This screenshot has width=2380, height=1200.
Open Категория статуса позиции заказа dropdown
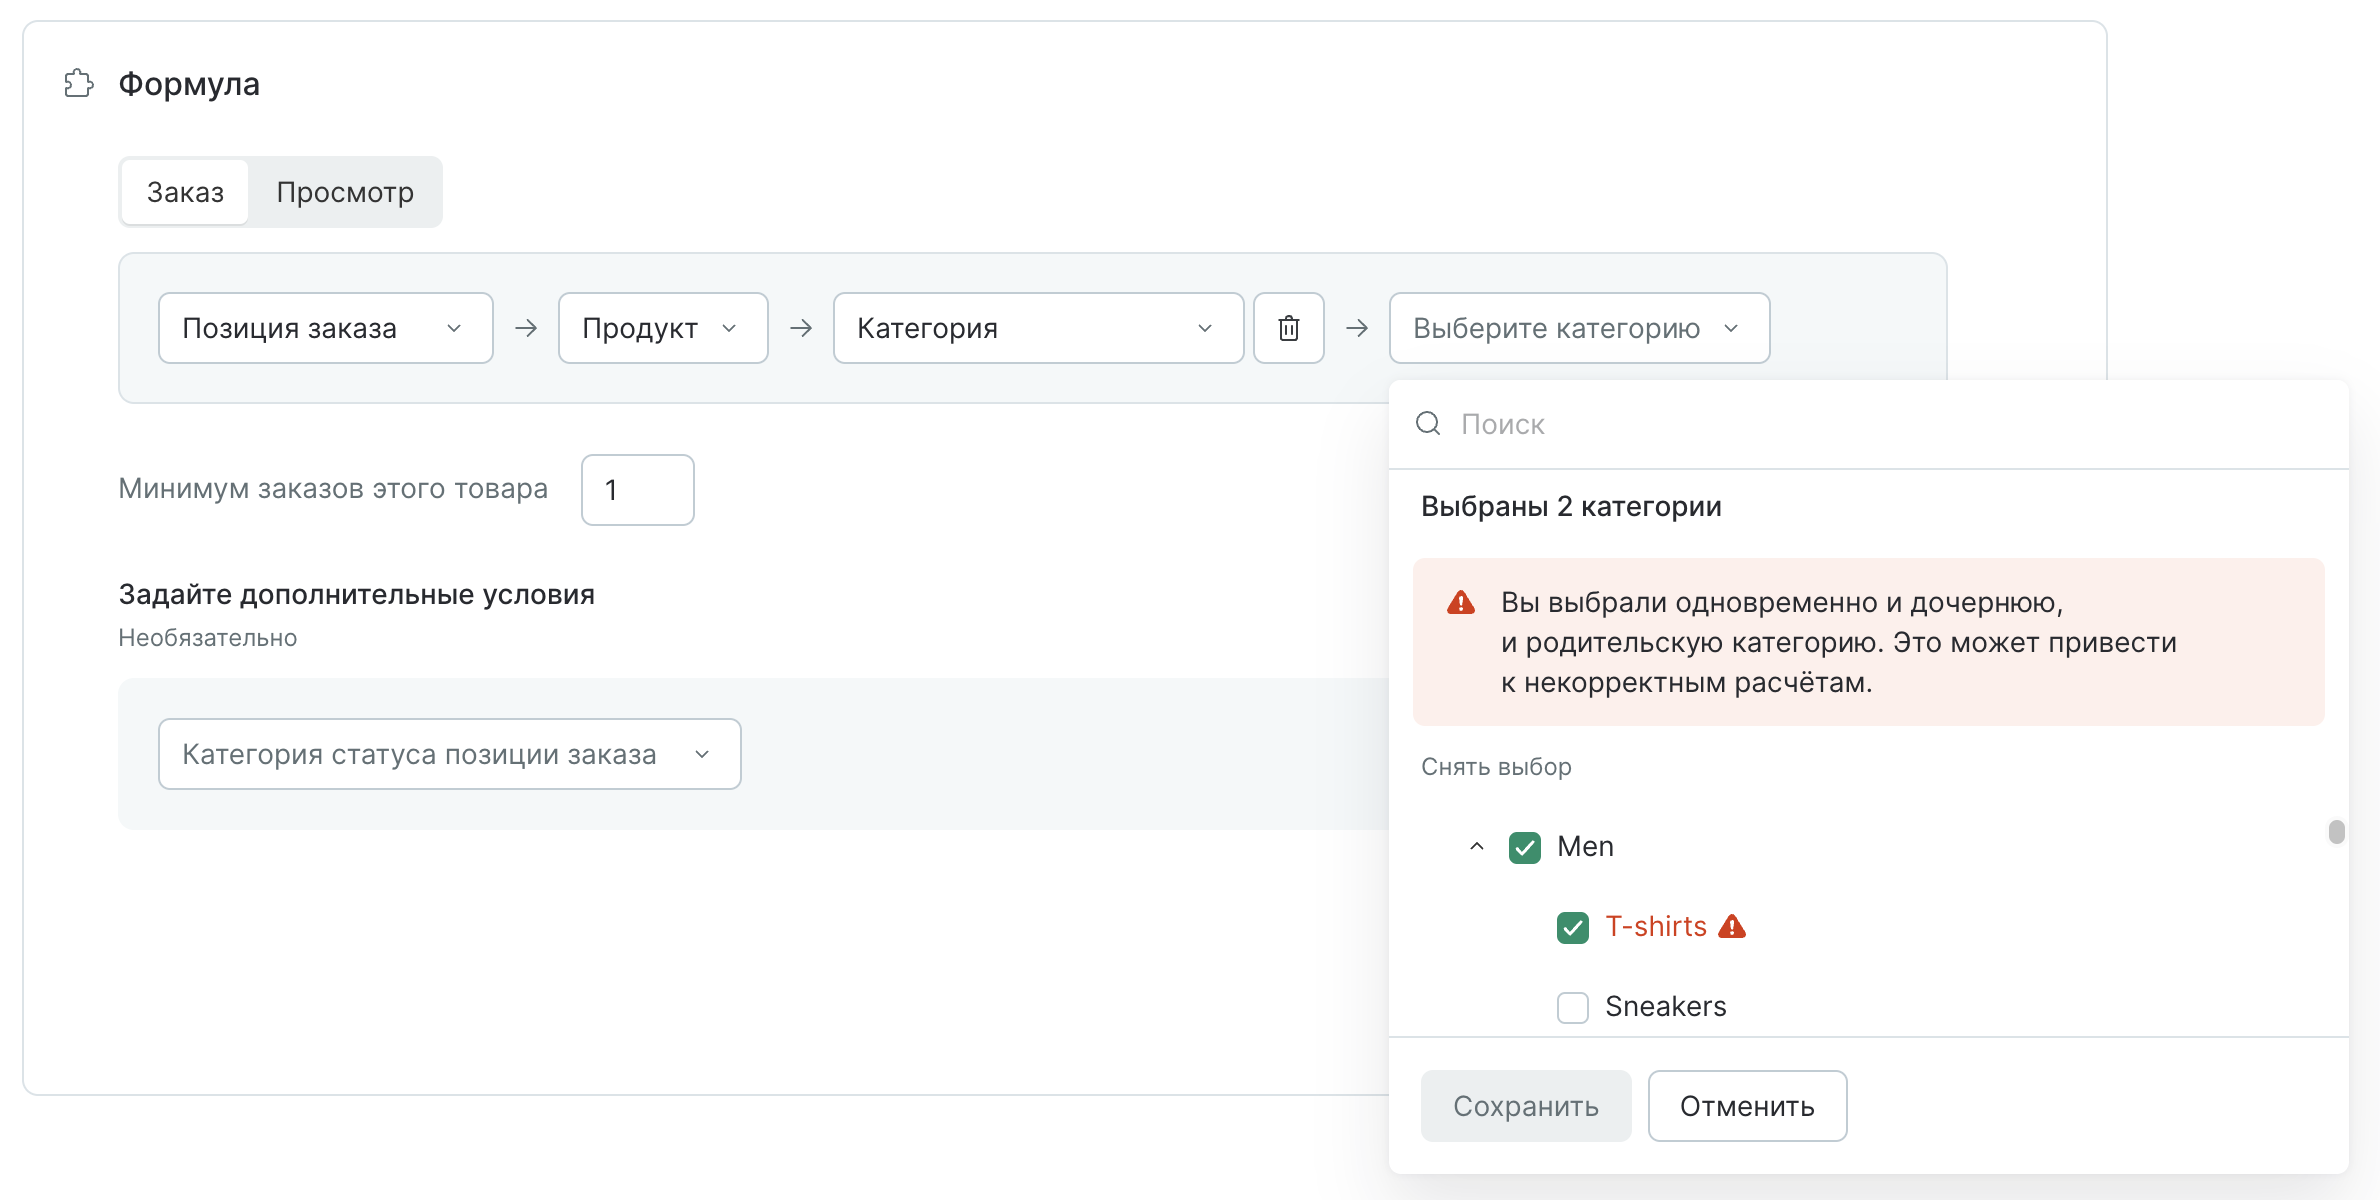[x=450, y=754]
